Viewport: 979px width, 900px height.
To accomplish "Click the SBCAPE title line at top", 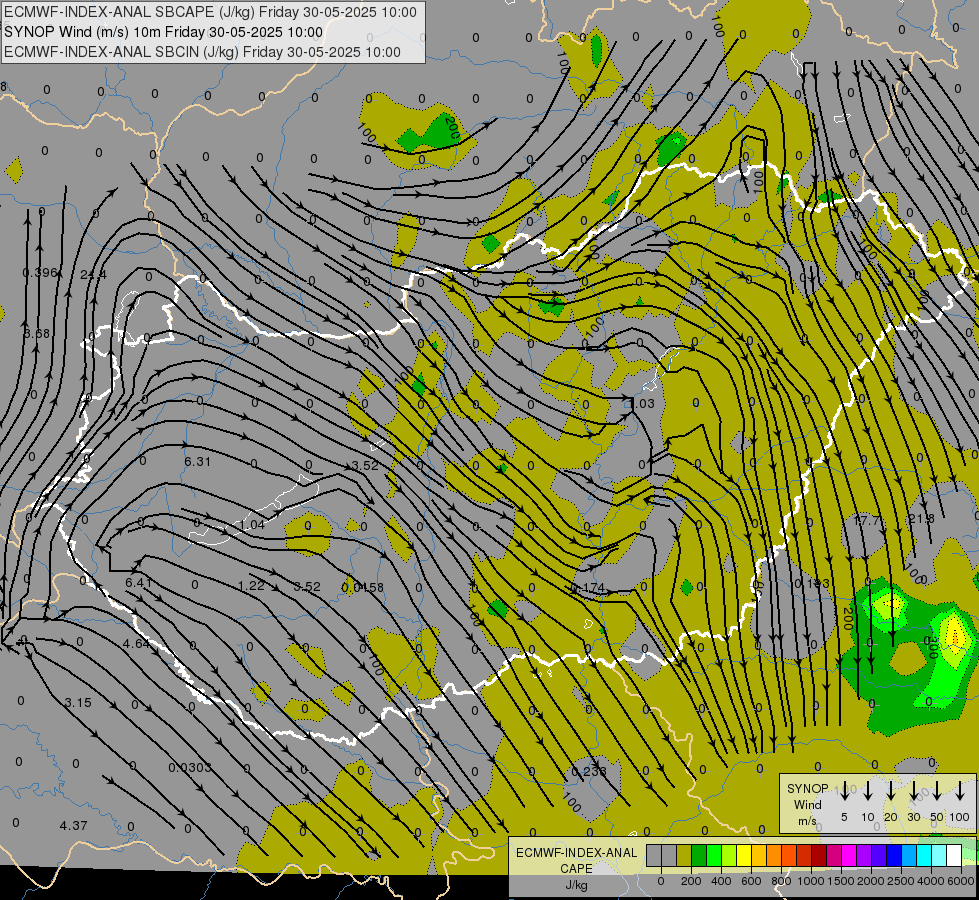I will tap(210, 12).
